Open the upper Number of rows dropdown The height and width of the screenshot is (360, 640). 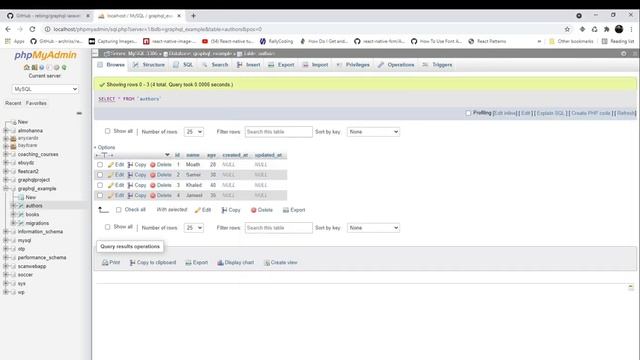tap(194, 132)
